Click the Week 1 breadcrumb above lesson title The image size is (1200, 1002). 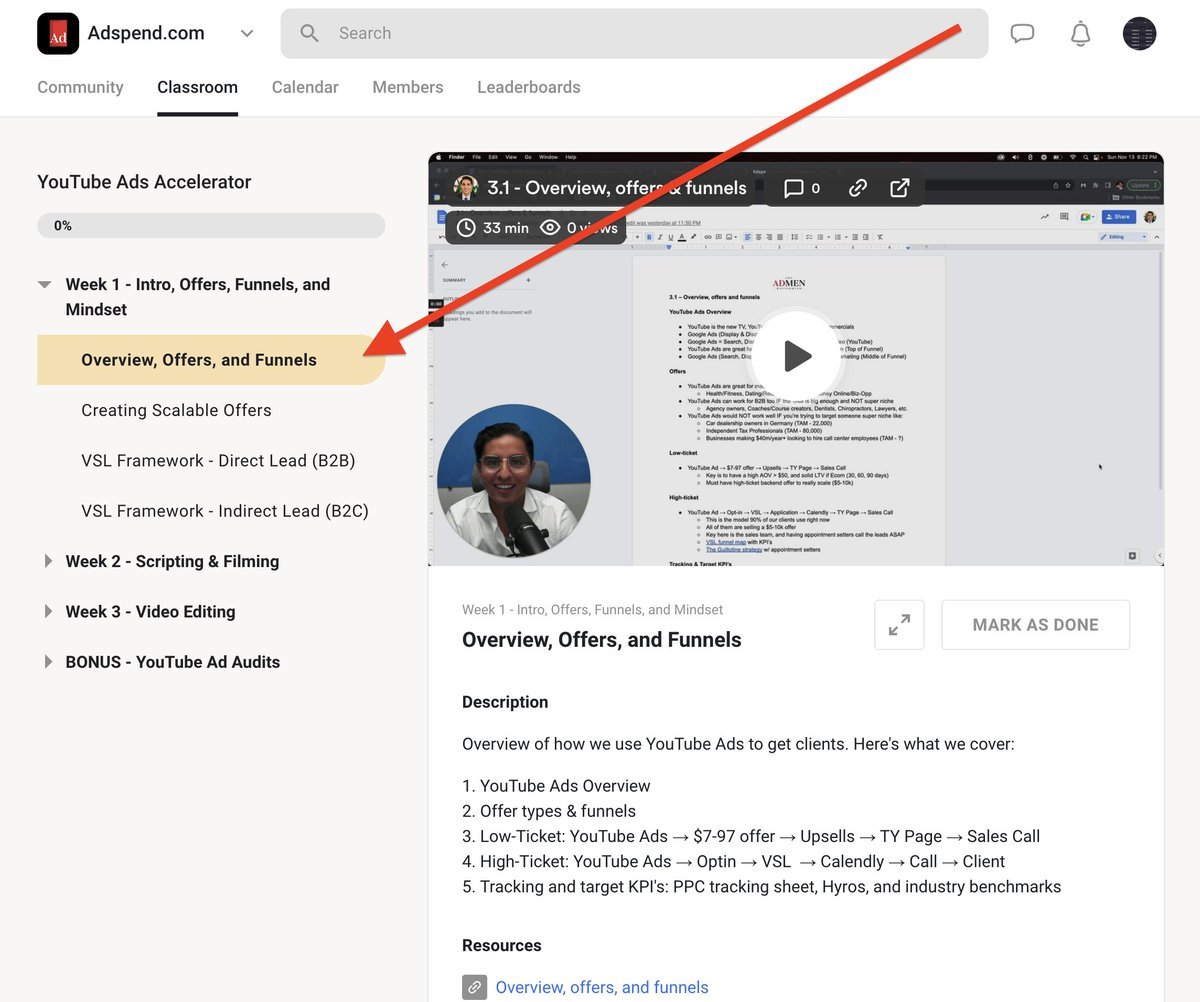[592, 609]
